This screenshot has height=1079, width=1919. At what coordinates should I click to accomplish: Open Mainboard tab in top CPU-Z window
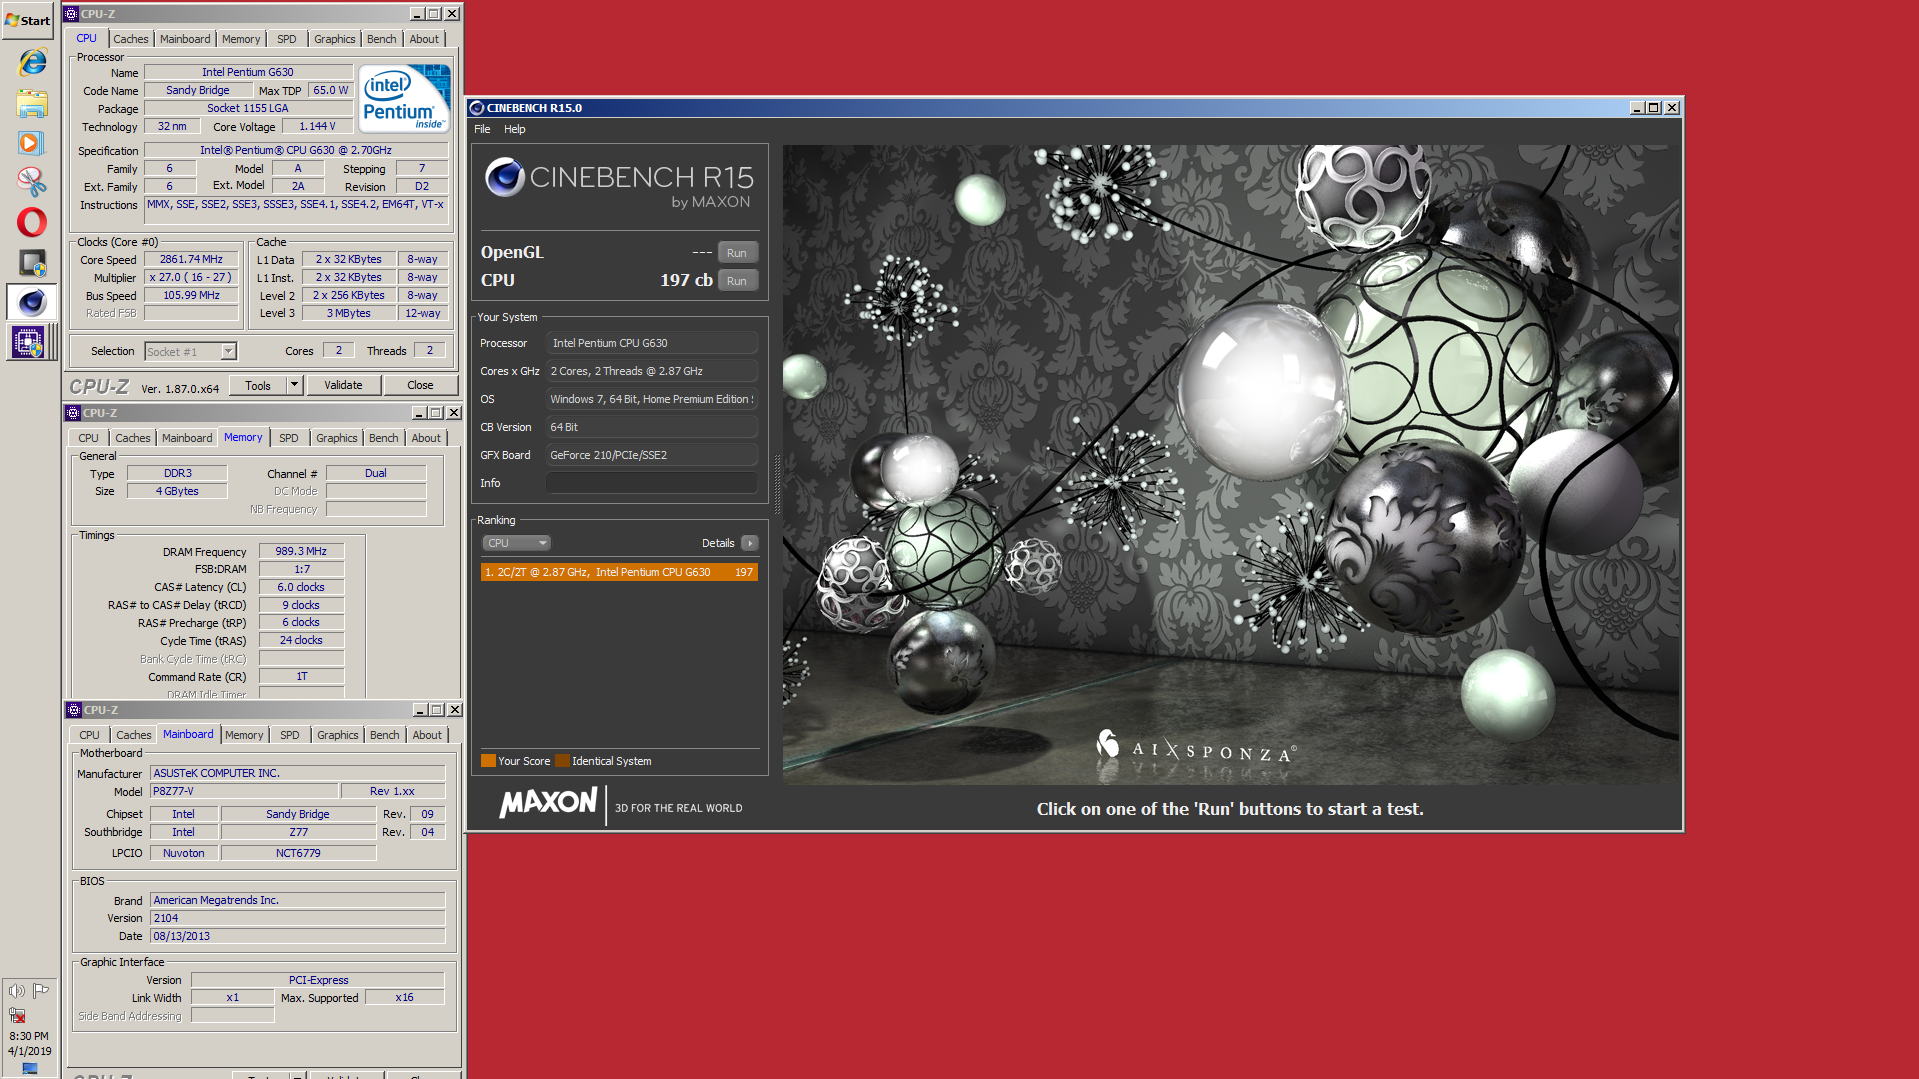pos(185,39)
